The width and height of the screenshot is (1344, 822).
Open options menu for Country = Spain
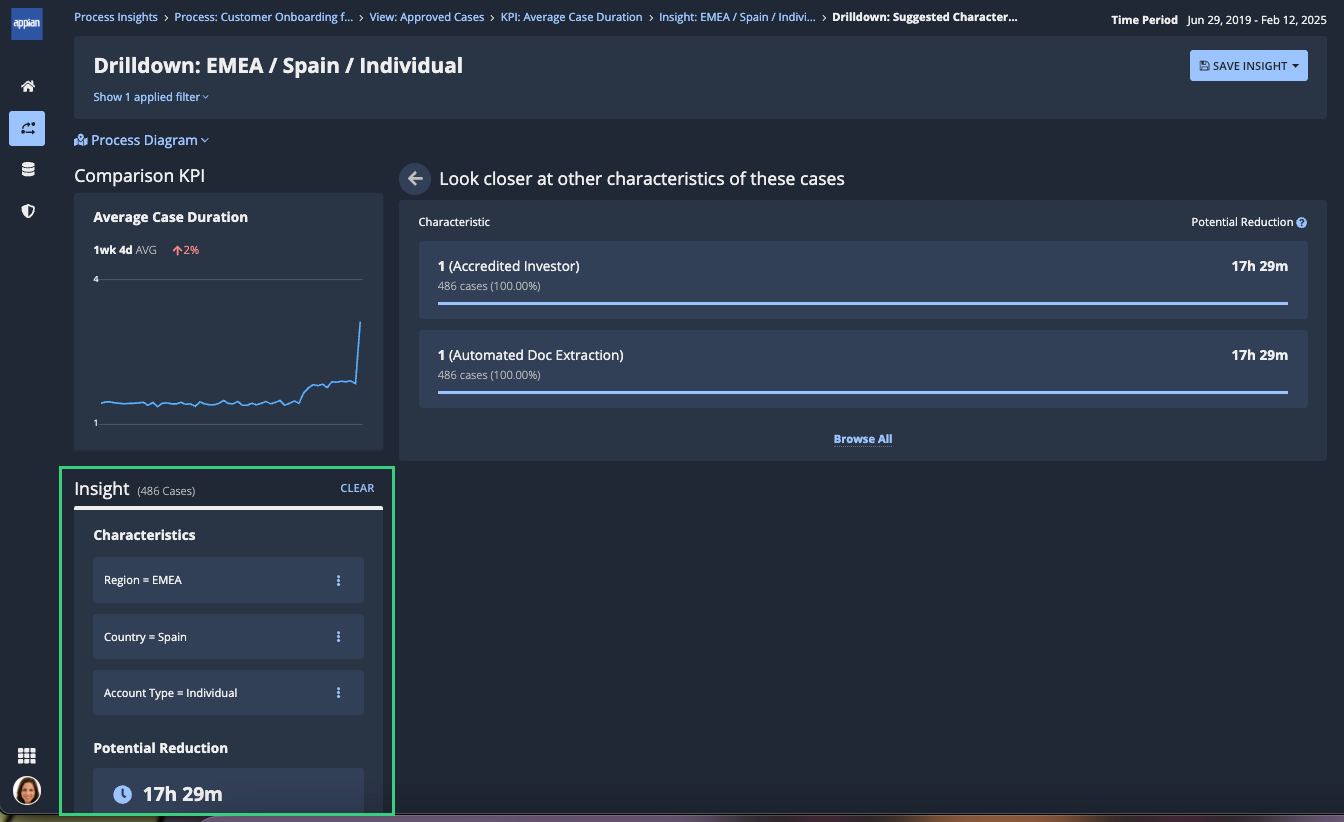point(338,637)
